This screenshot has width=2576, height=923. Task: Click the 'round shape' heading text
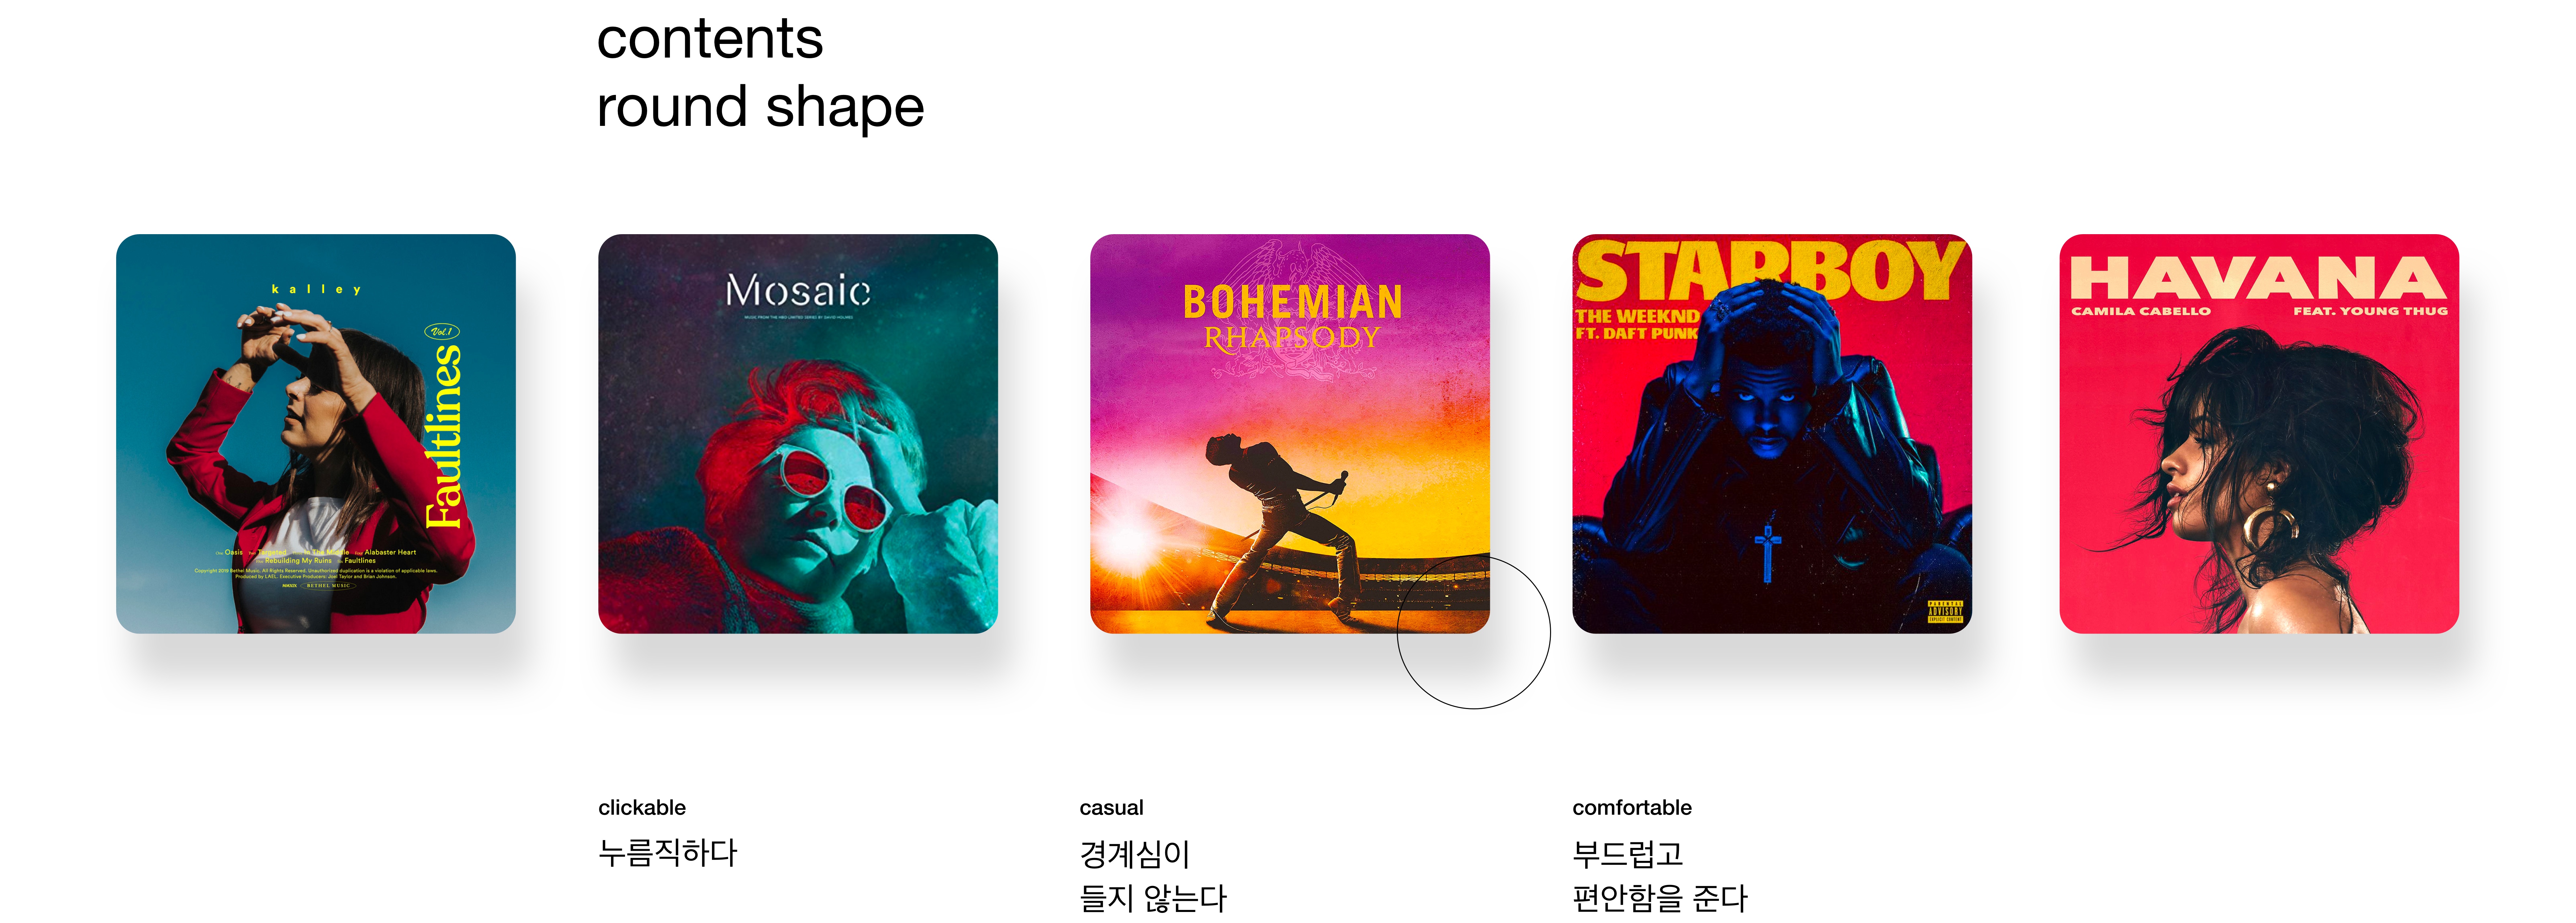coord(760,107)
